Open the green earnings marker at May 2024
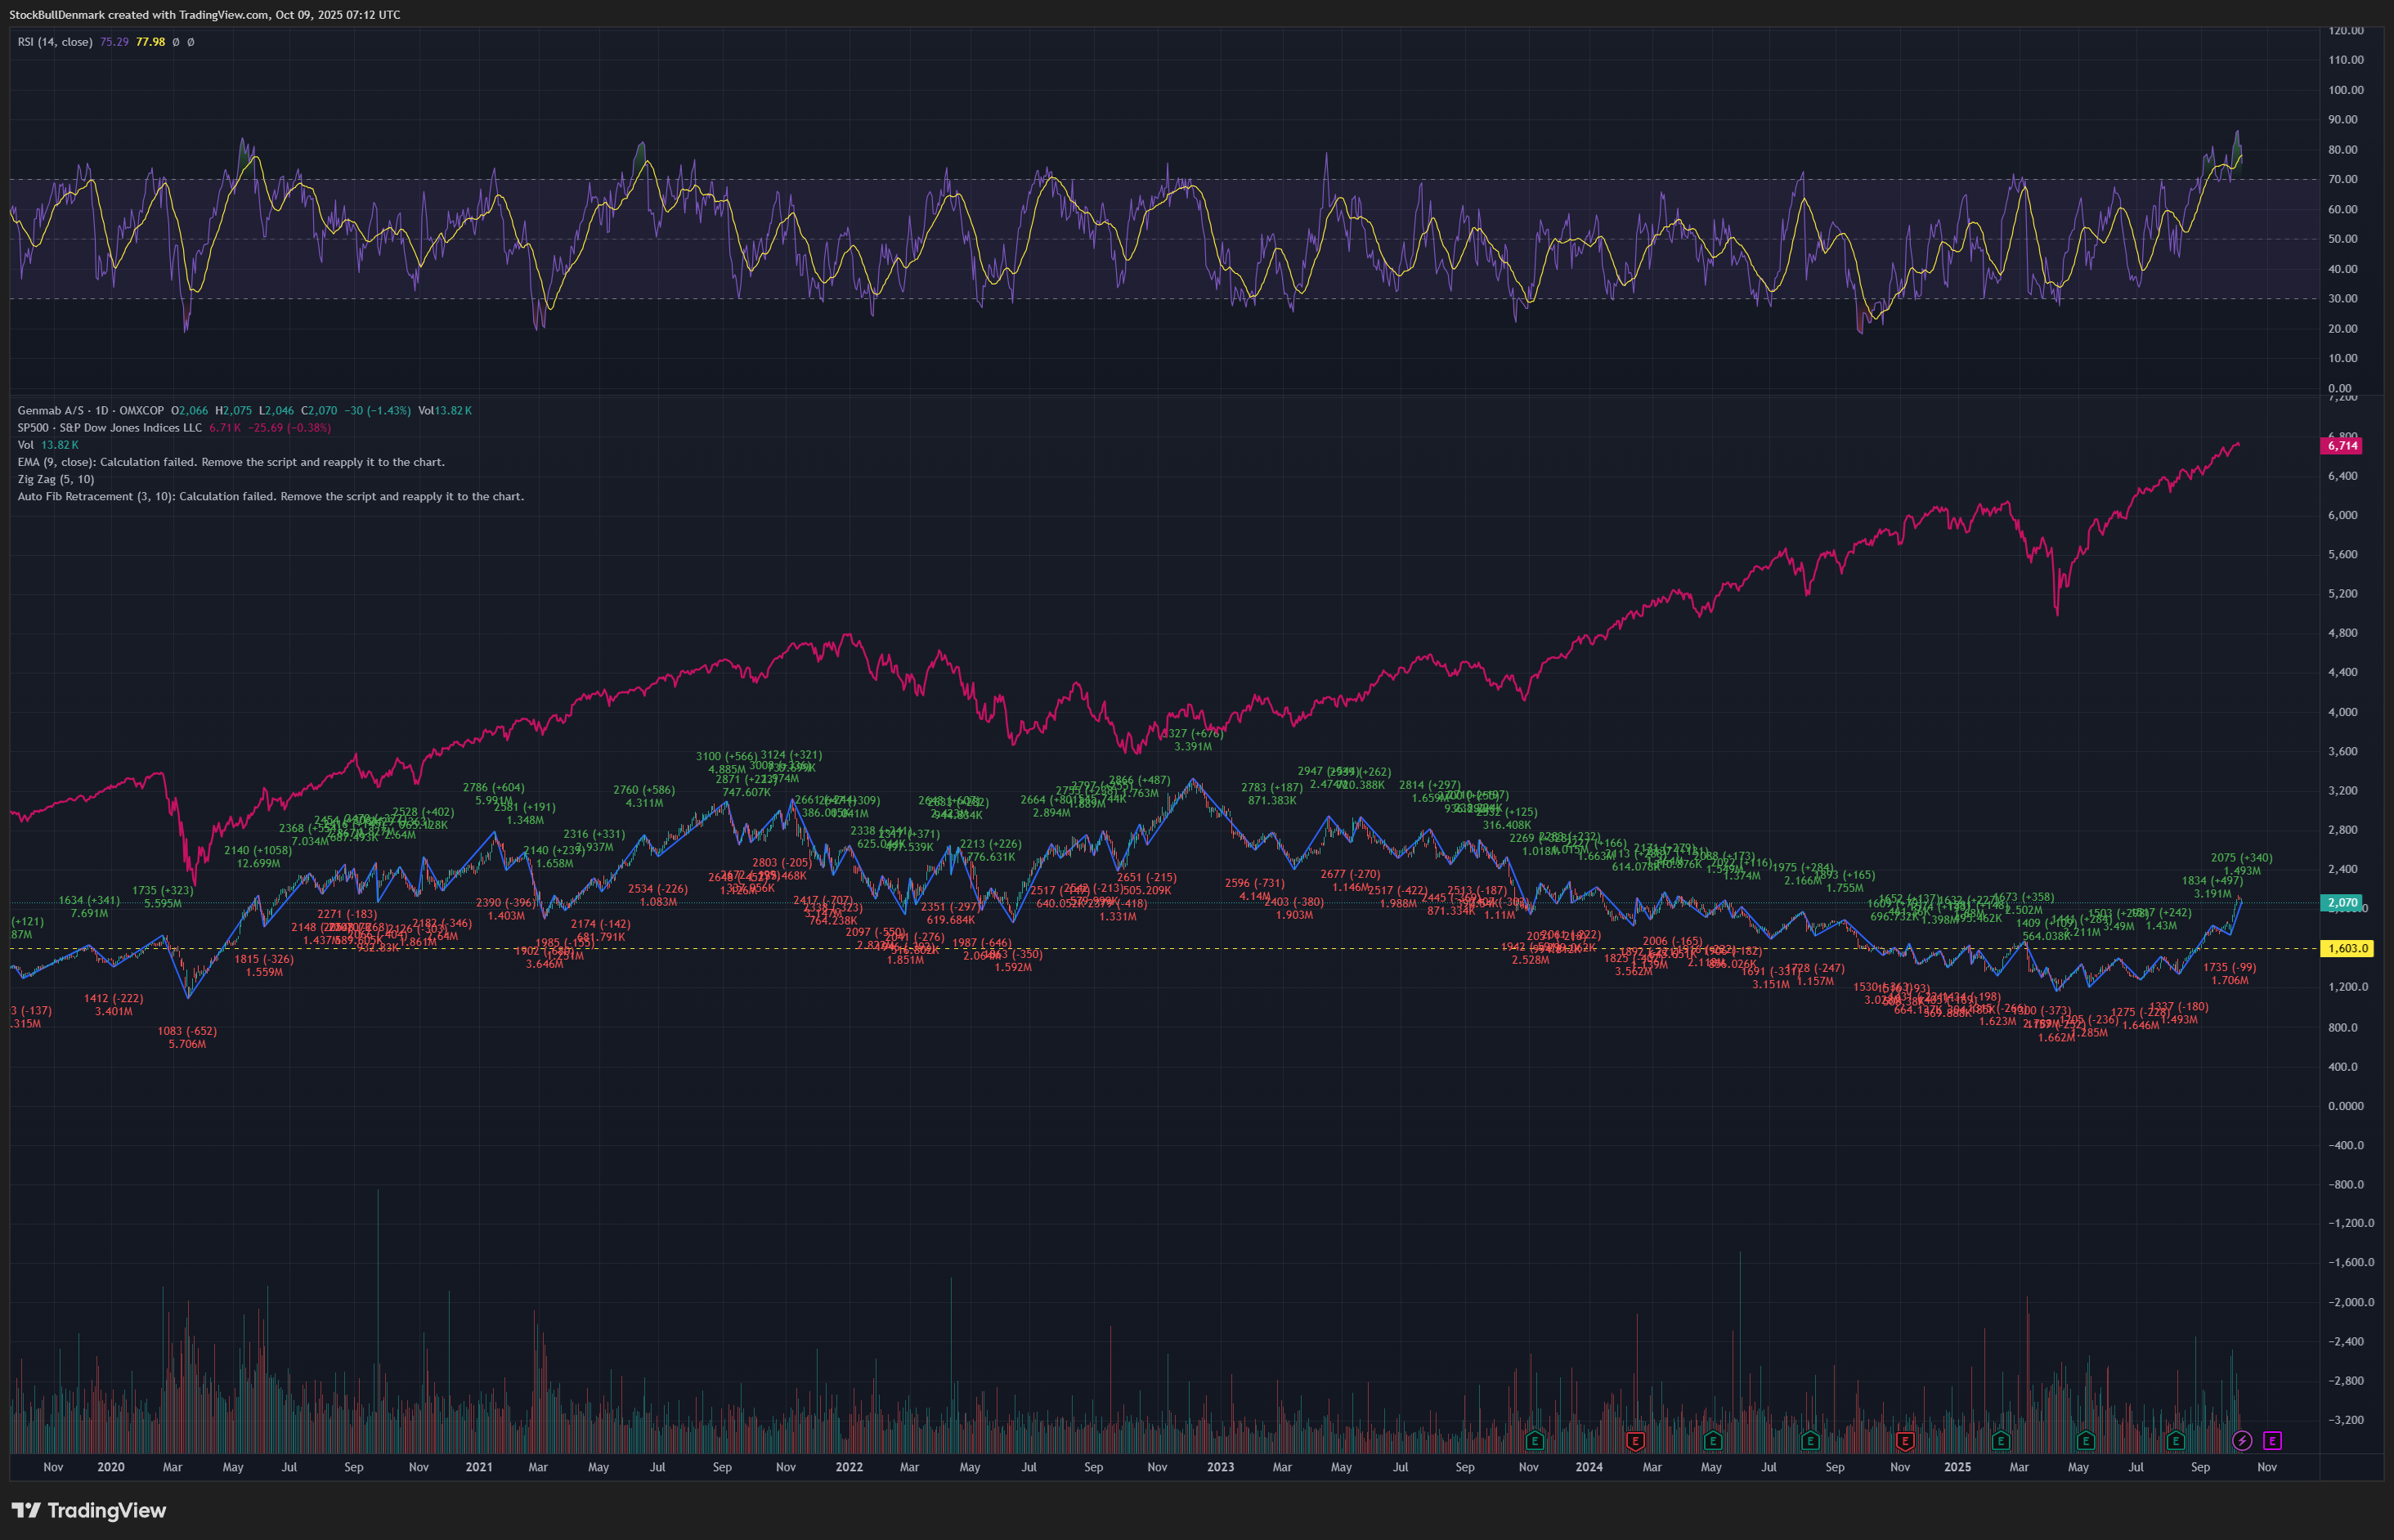This screenshot has width=2394, height=1540. coord(1713,1441)
